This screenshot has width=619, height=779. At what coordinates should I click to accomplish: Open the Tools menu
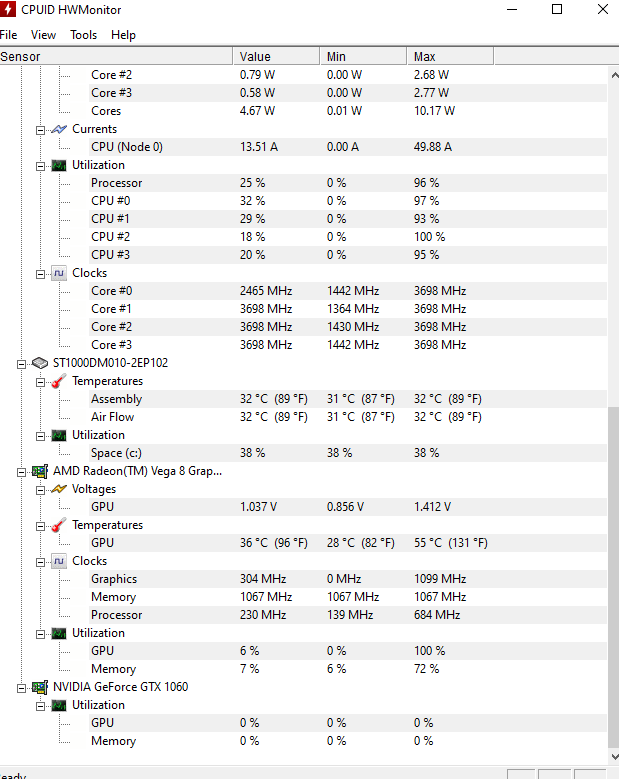tap(83, 35)
